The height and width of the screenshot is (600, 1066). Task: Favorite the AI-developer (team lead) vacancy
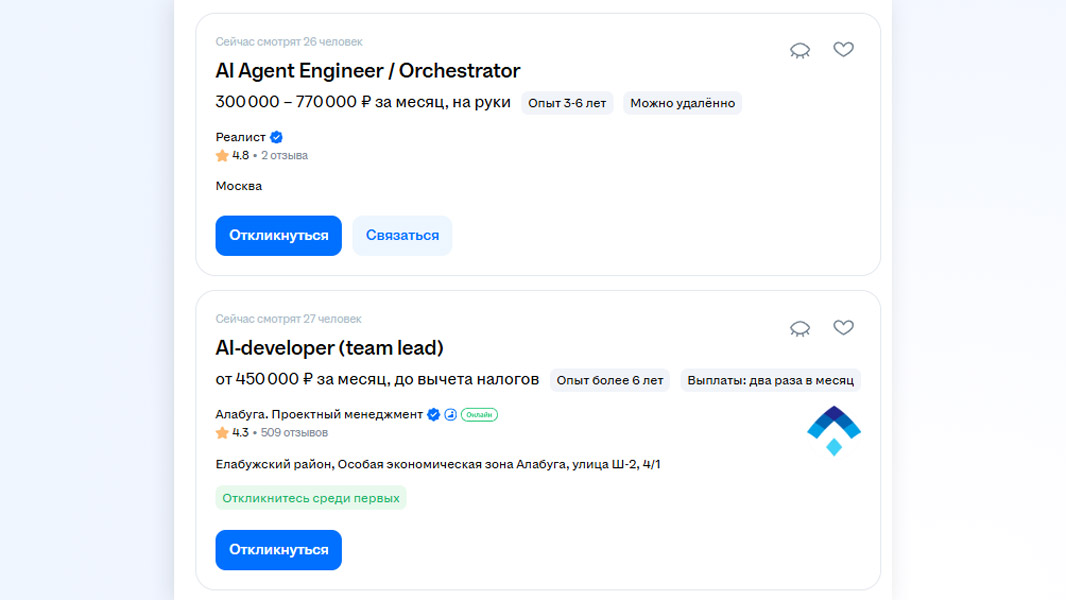point(844,327)
